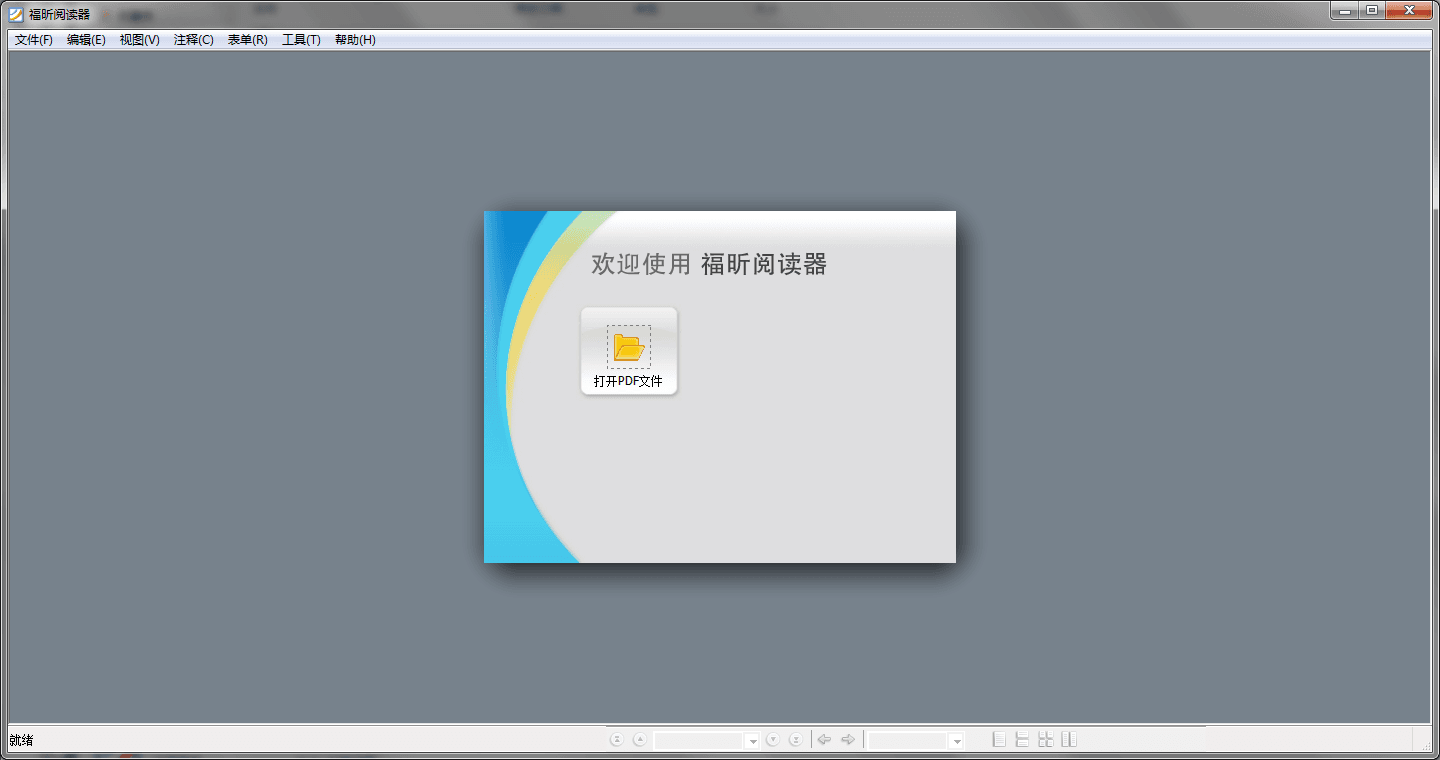Jump to the first page using the status bar icon

click(x=617, y=739)
